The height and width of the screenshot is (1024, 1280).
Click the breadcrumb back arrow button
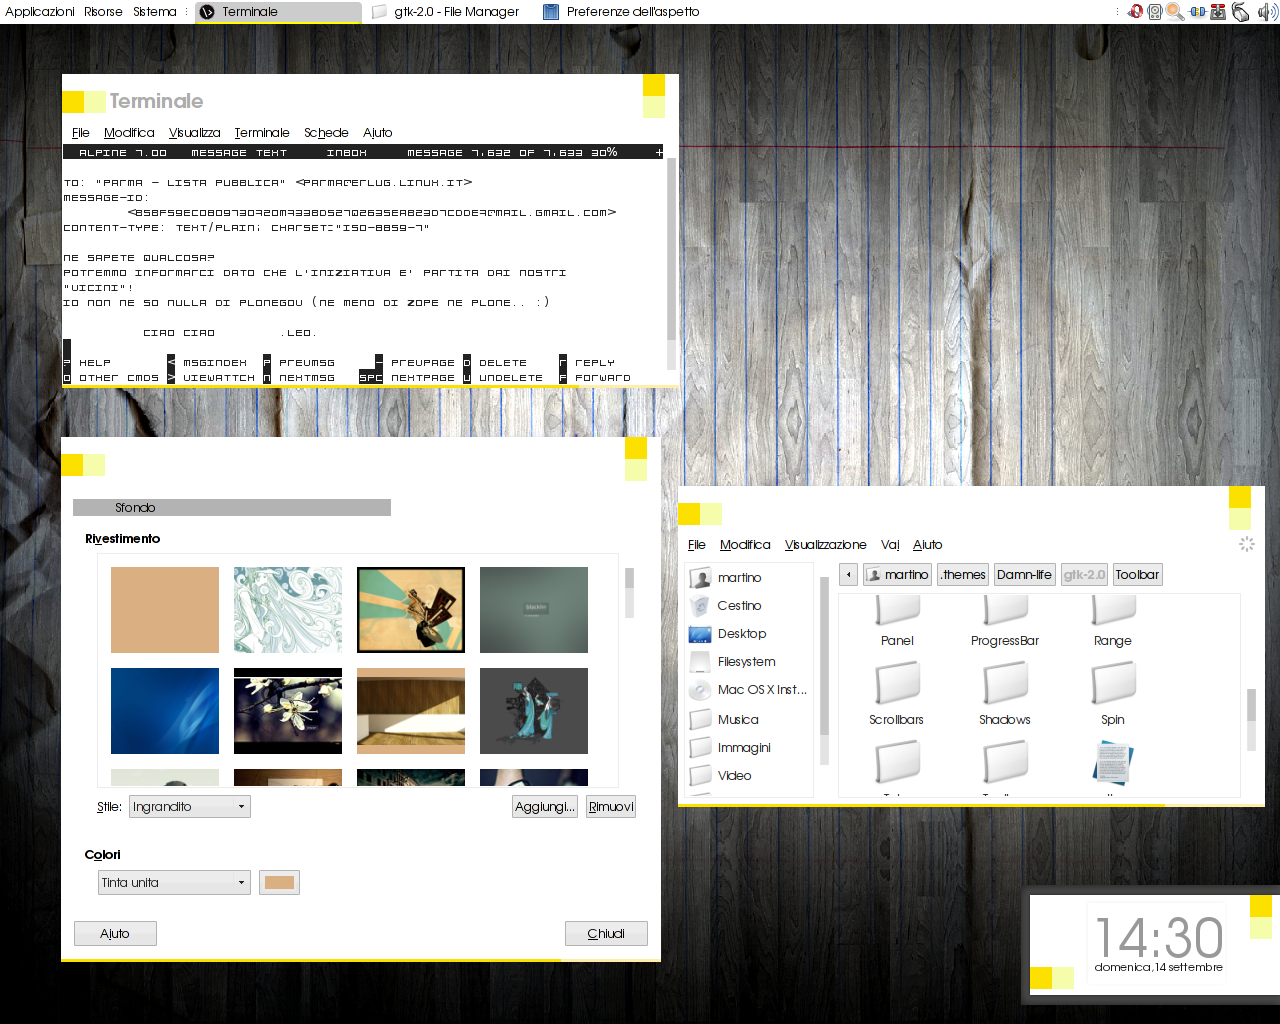(x=848, y=574)
